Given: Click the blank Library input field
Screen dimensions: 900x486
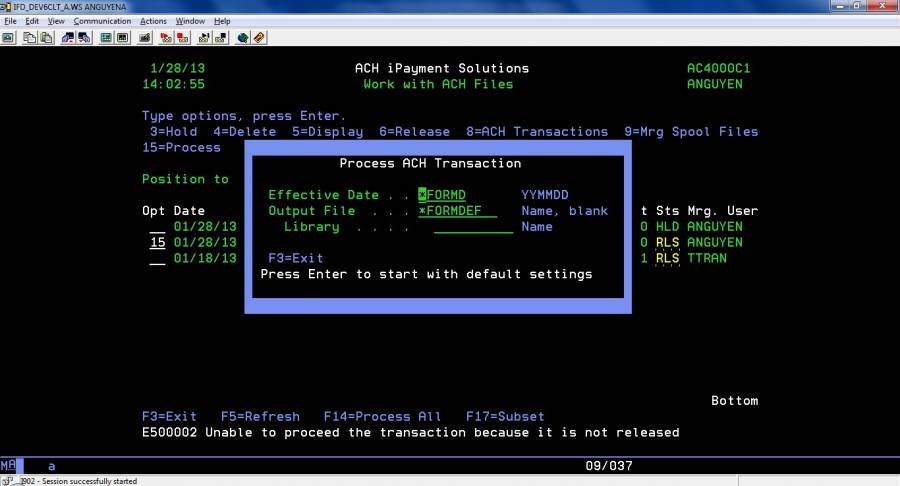Looking at the screenshot, I should (x=472, y=227).
